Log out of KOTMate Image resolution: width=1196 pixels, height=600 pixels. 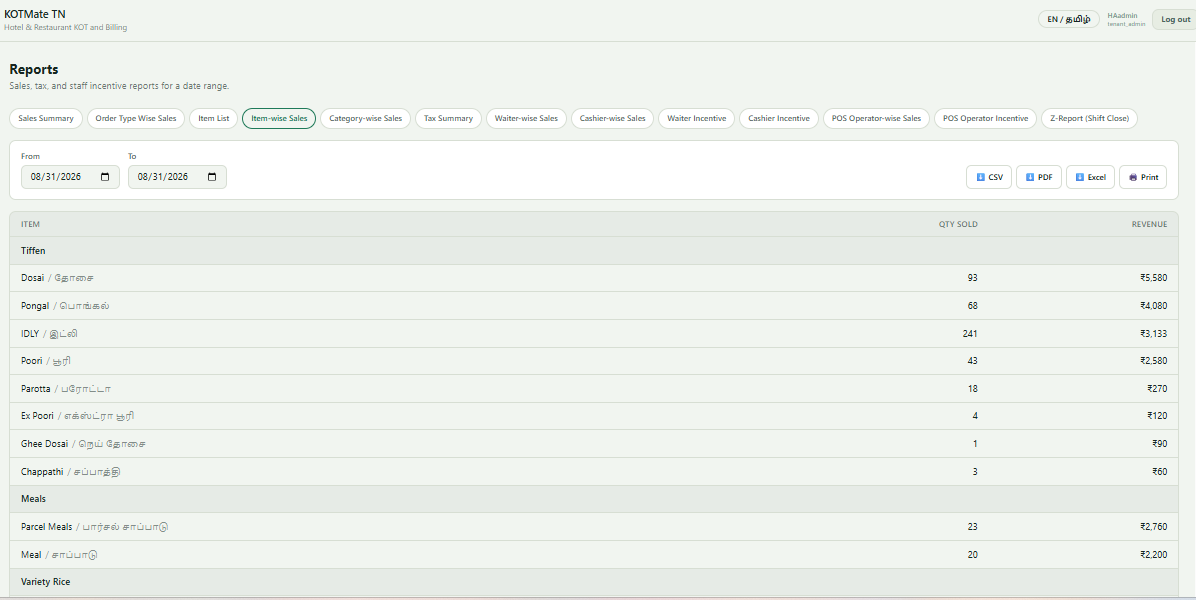(x=1175, y=19)
